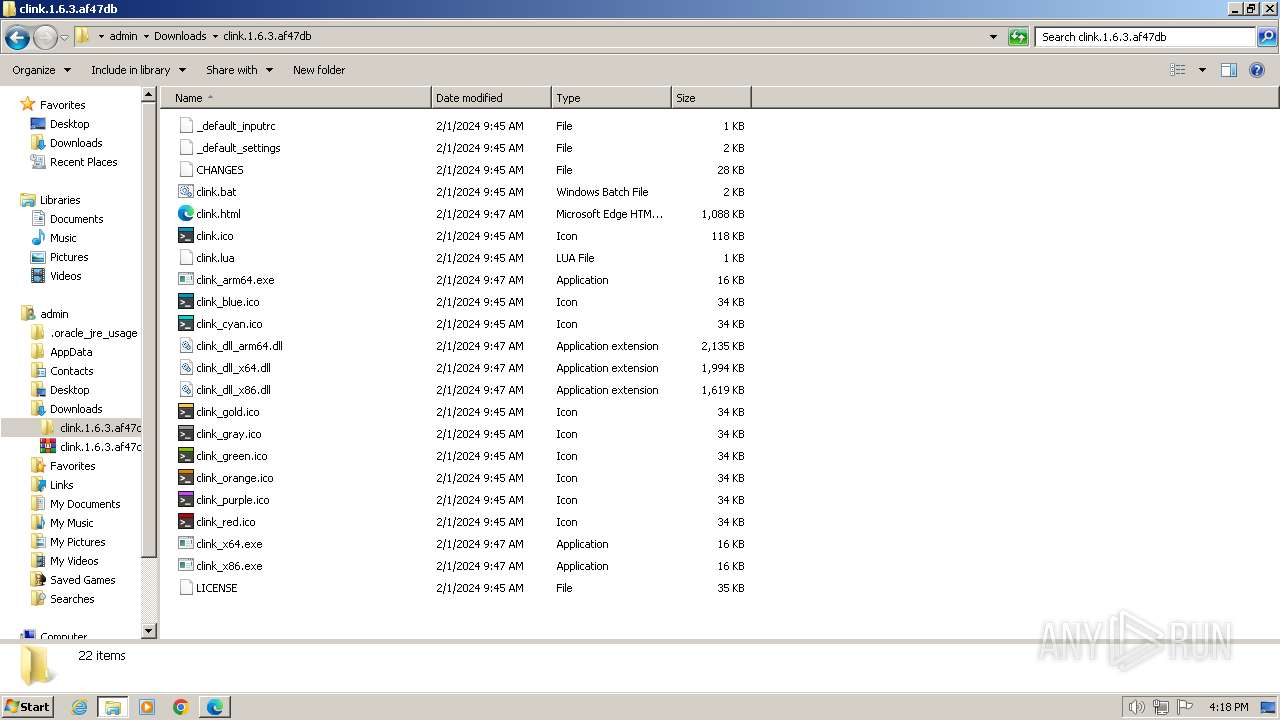Select the LICENSE file

click(x=216, y=588)
